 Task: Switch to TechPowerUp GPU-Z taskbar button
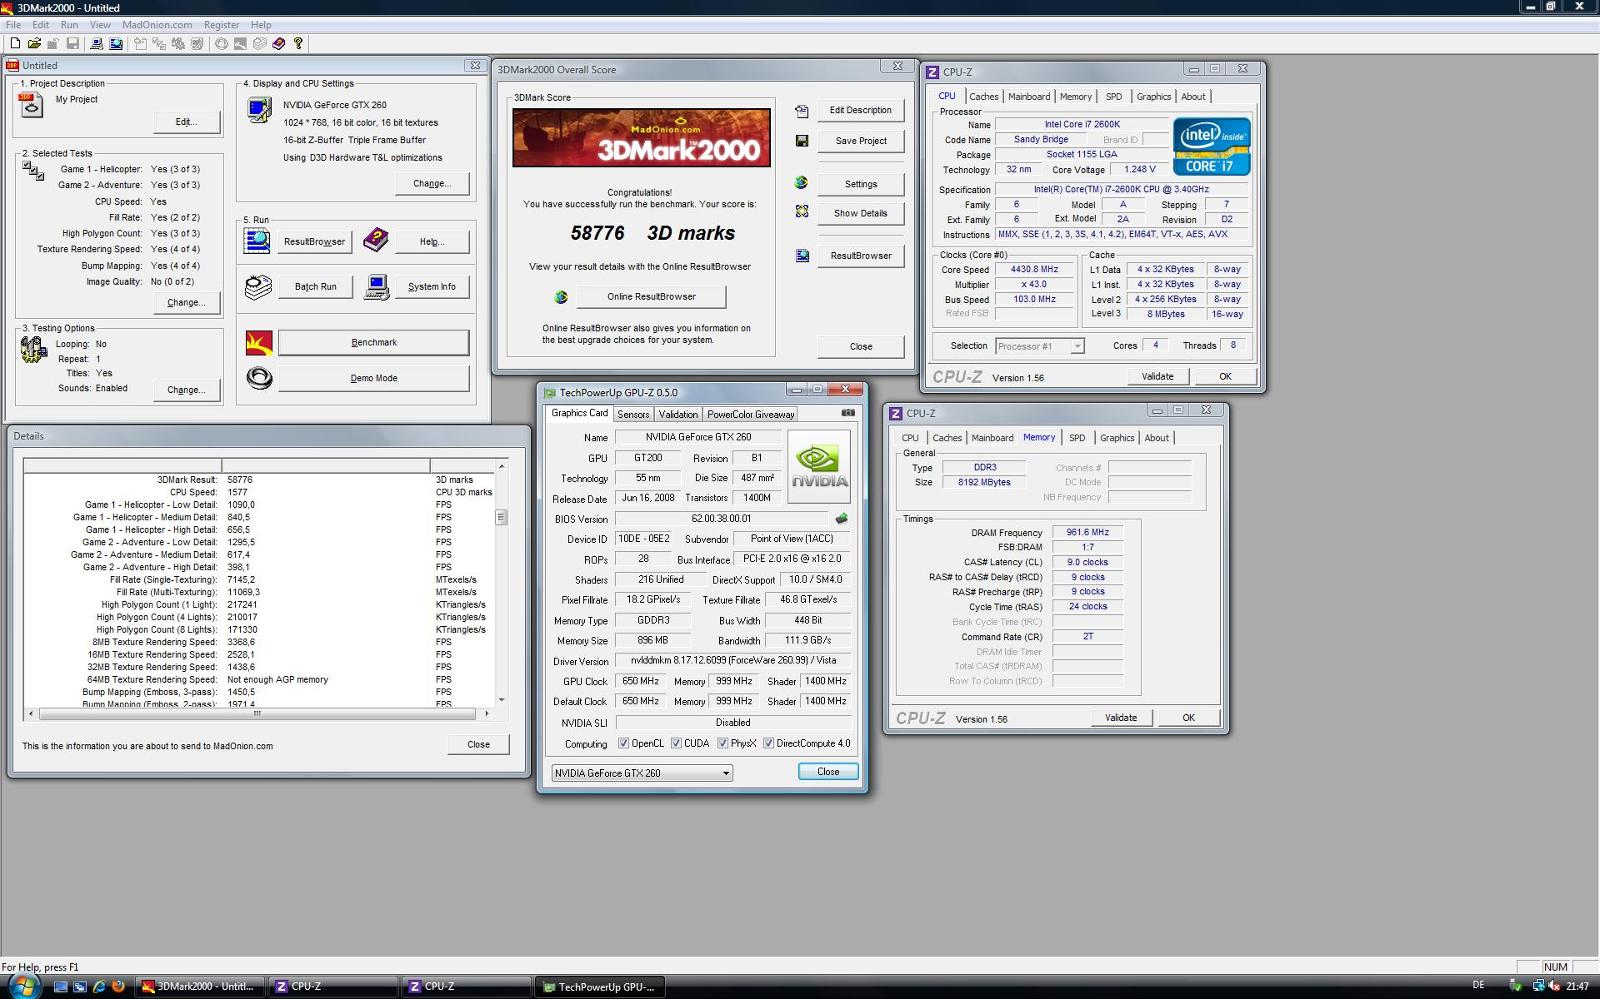click(598, 987)
